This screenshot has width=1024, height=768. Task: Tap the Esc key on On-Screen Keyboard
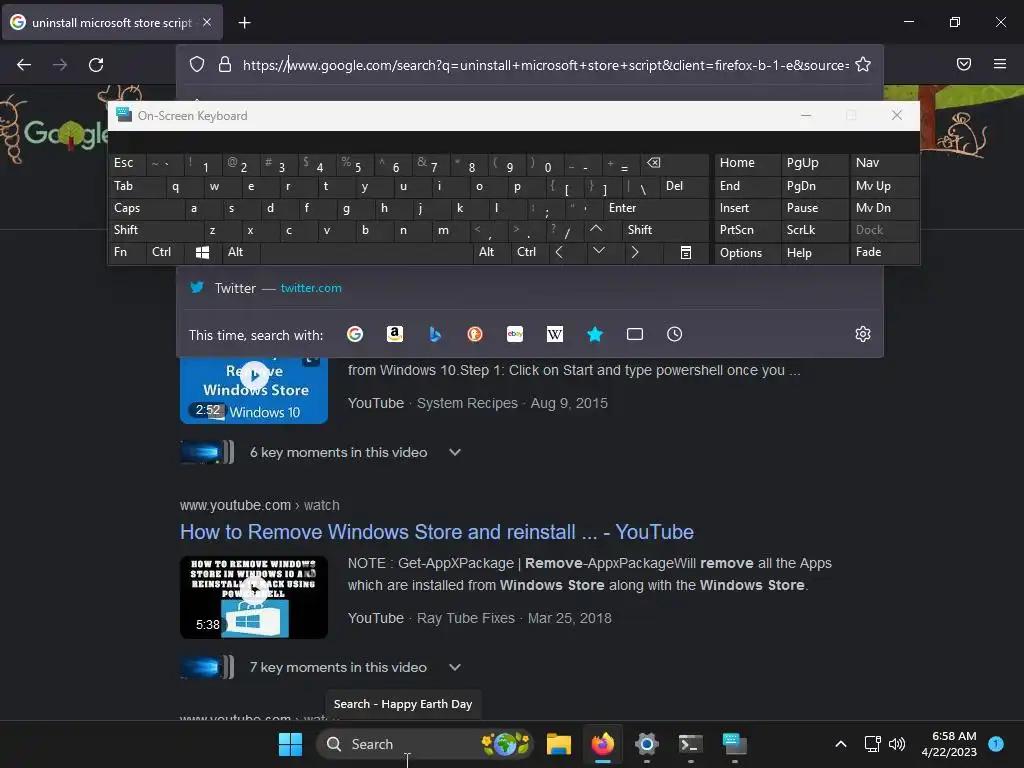coord(126,163)
